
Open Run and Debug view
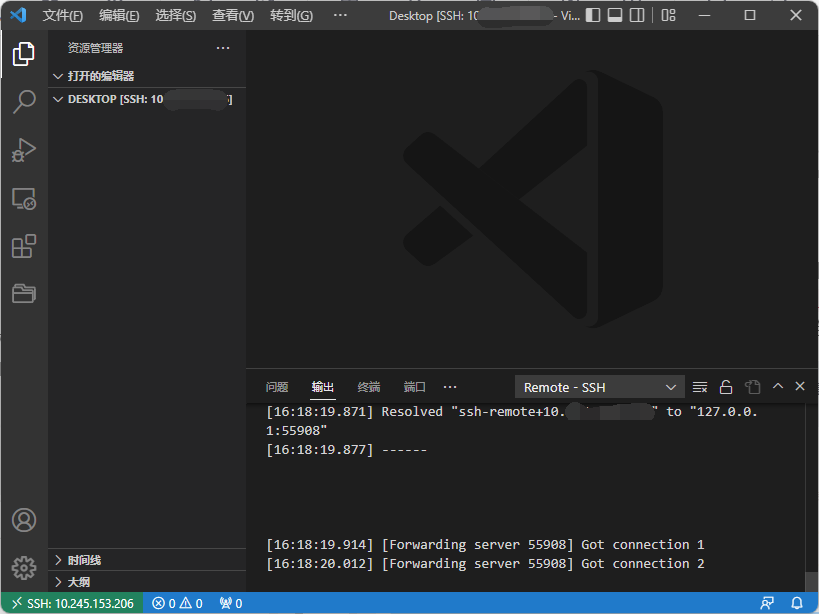point(24,150)
